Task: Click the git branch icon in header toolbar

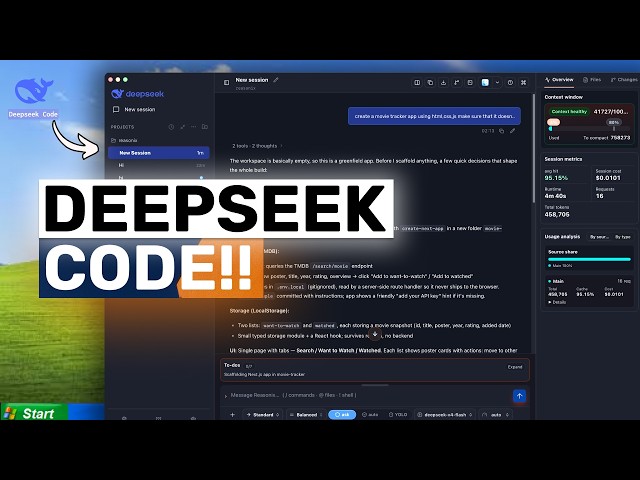Action: tap(457, 82)
